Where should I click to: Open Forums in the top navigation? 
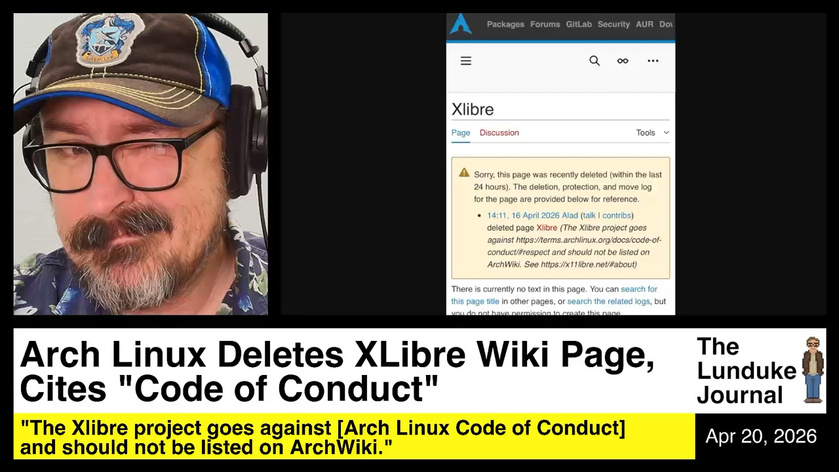coord(545,25)
